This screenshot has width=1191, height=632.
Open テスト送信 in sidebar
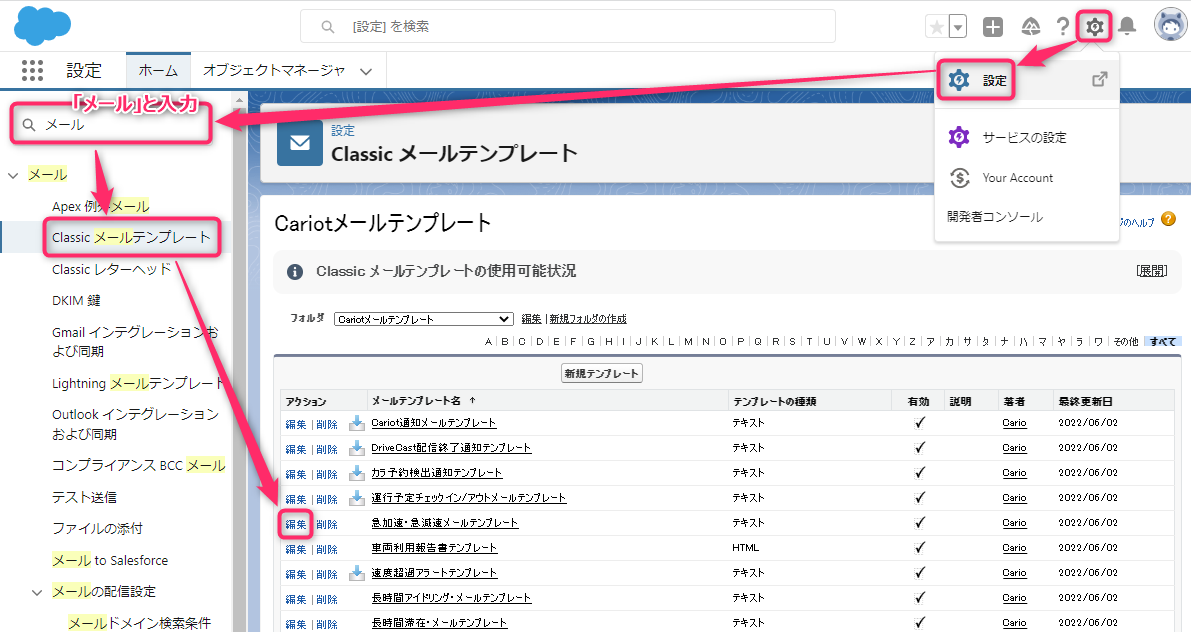click(84, 498)
